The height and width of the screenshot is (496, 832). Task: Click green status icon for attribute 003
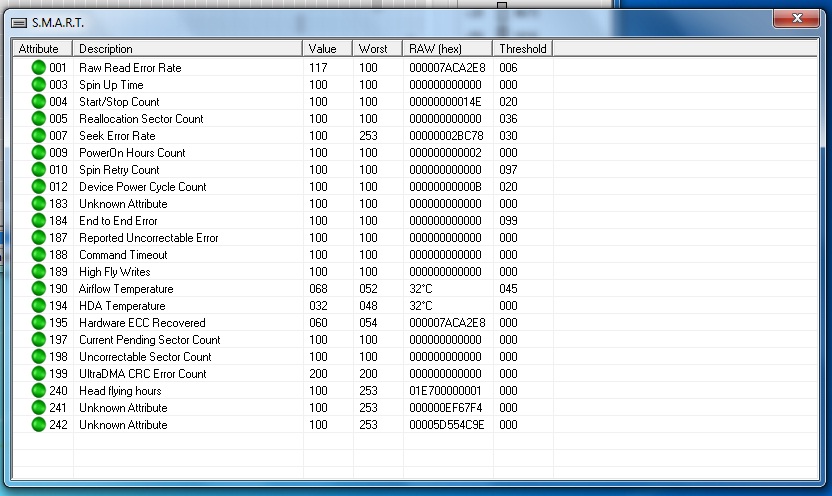coord(39,84)
